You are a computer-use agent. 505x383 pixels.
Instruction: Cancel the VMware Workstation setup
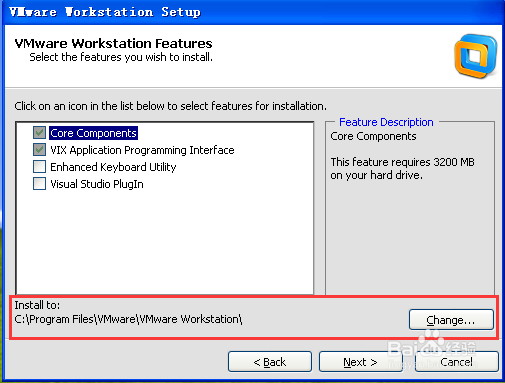456,362
